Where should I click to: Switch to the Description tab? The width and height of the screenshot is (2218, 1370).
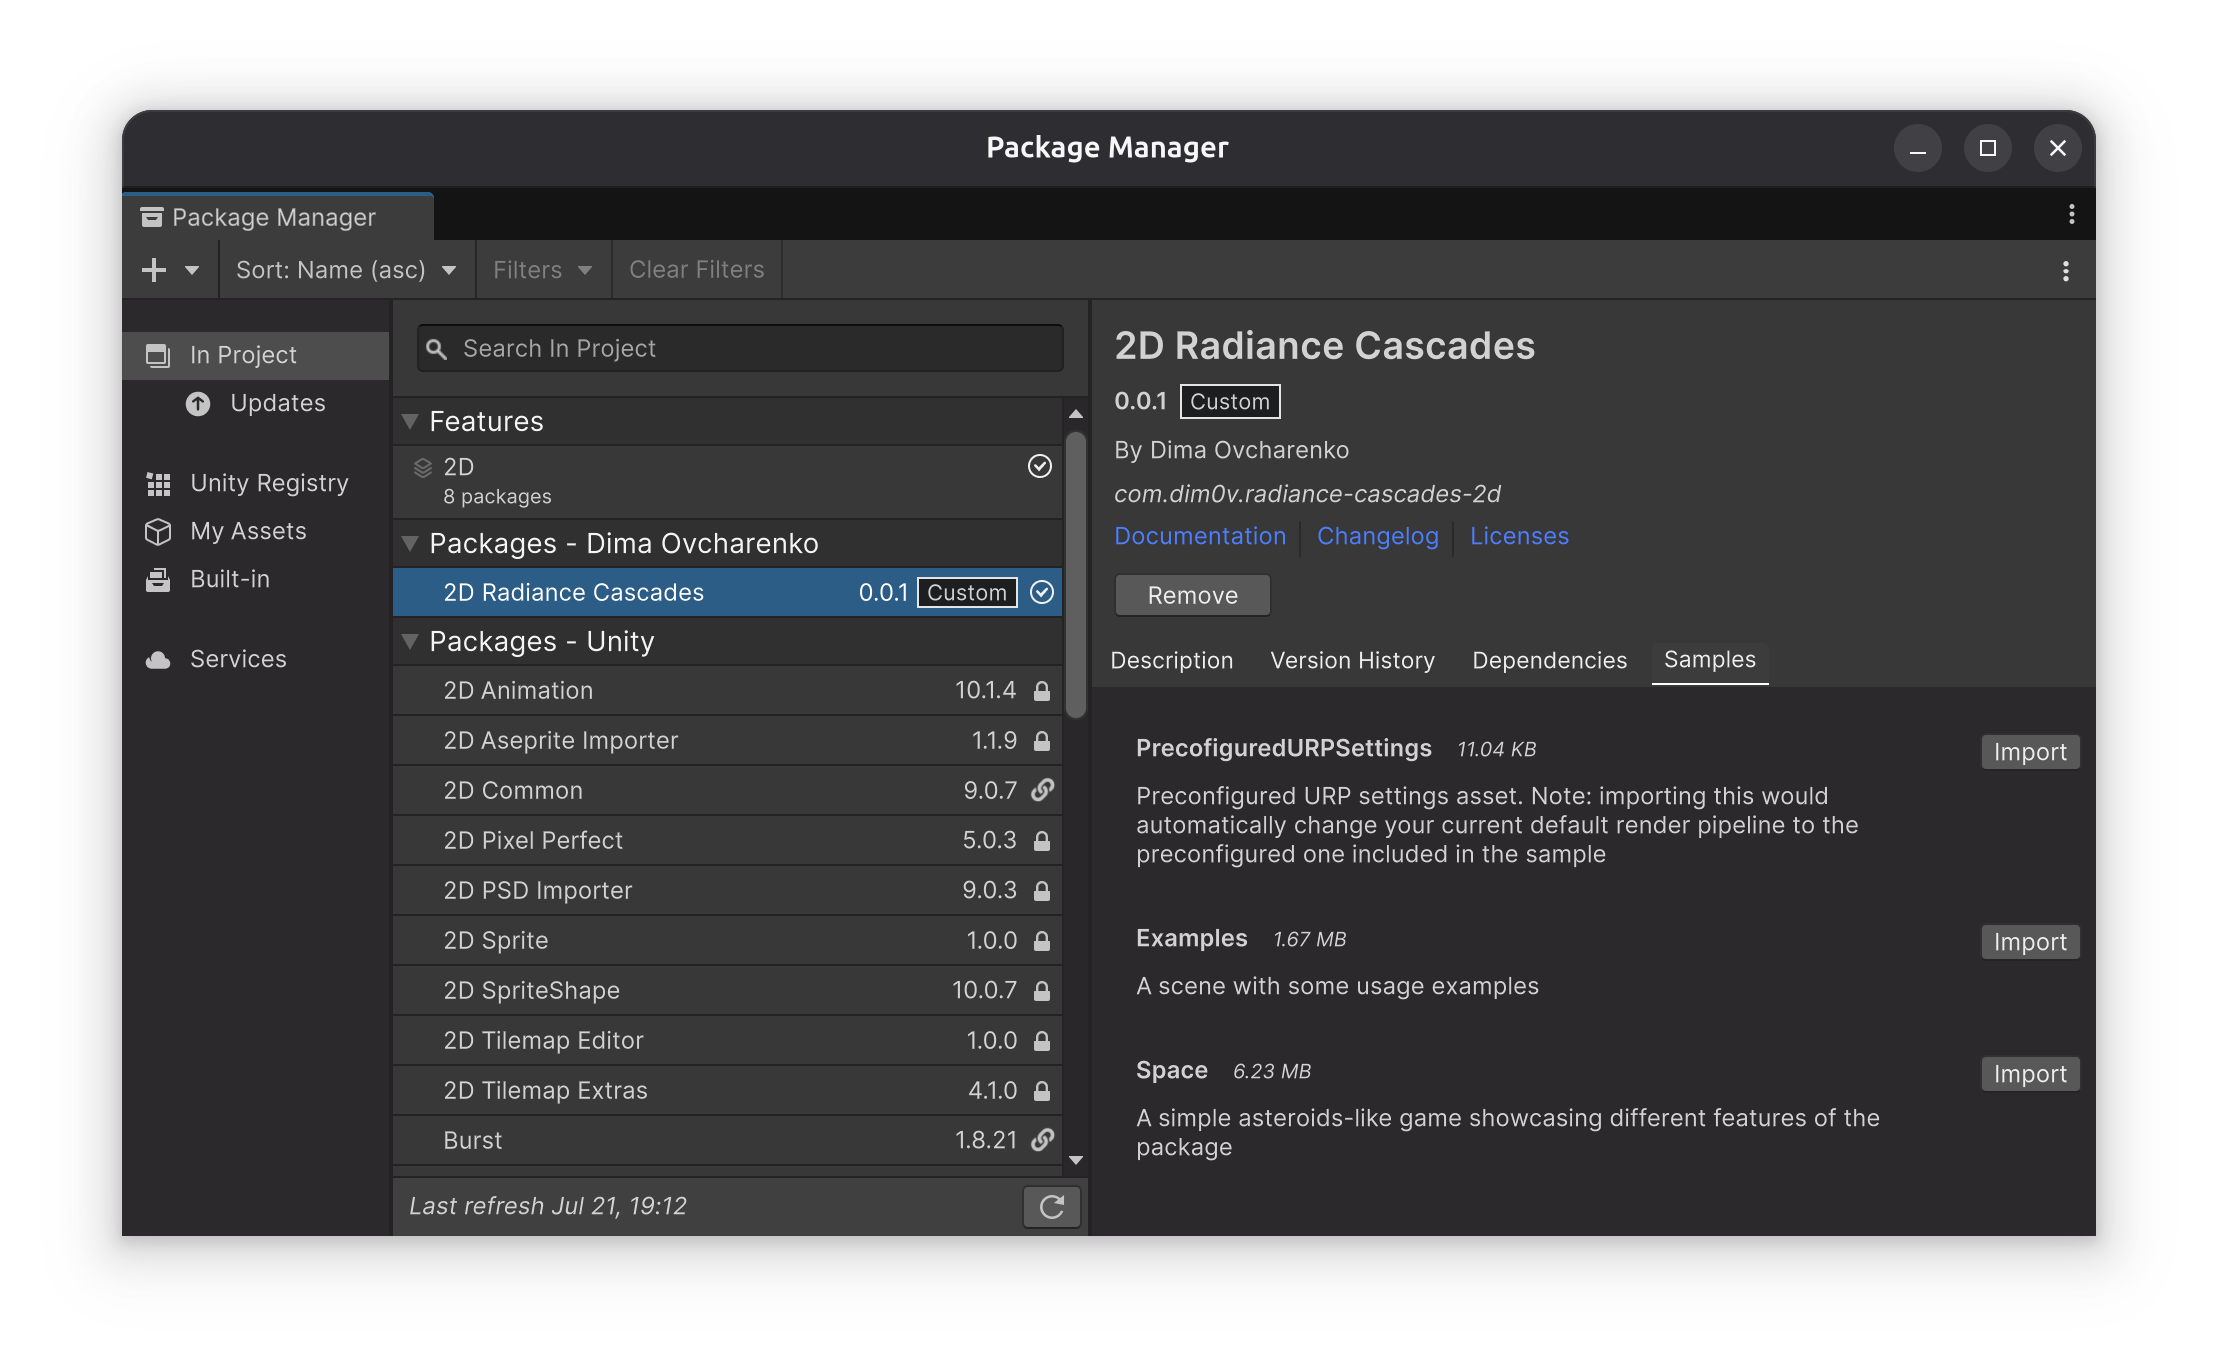pyautogui.click(x=1172, y=661)
